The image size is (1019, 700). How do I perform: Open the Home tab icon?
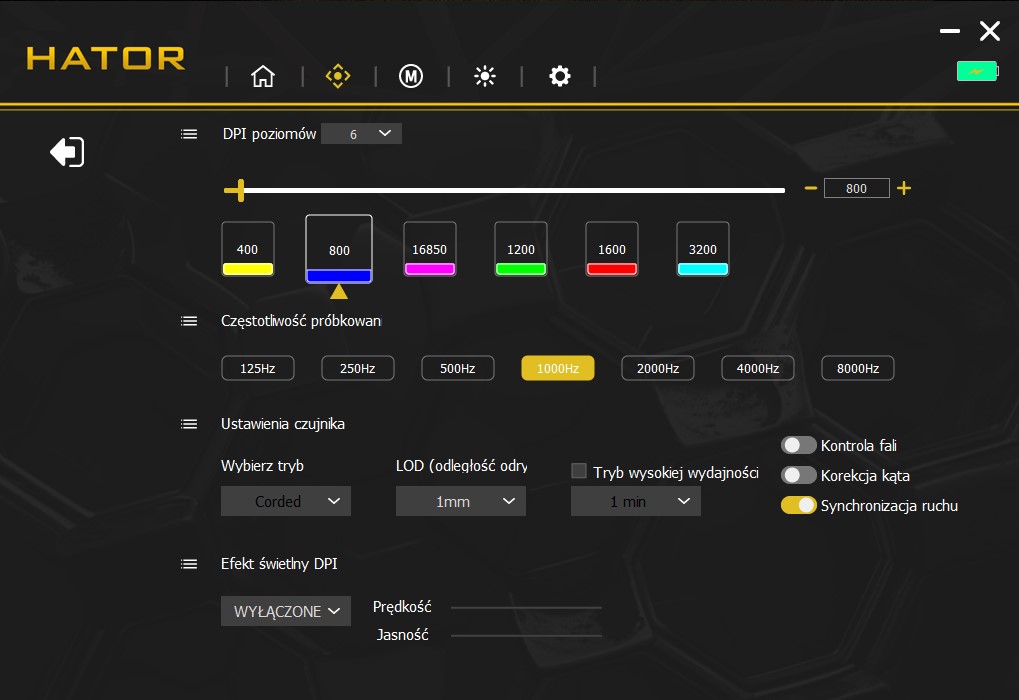pos(263,77)
